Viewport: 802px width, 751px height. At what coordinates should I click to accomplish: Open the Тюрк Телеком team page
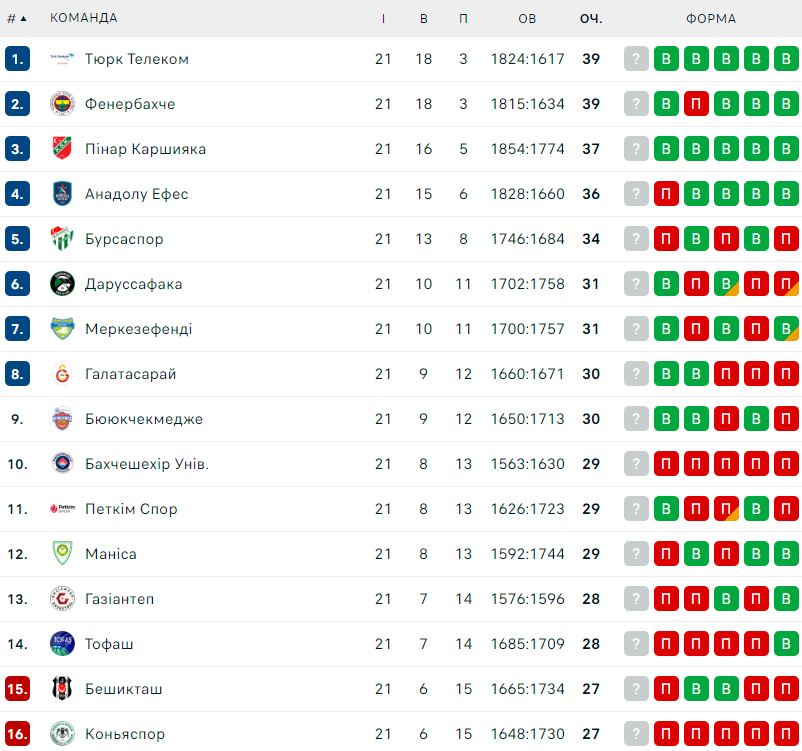coord(137,59)
